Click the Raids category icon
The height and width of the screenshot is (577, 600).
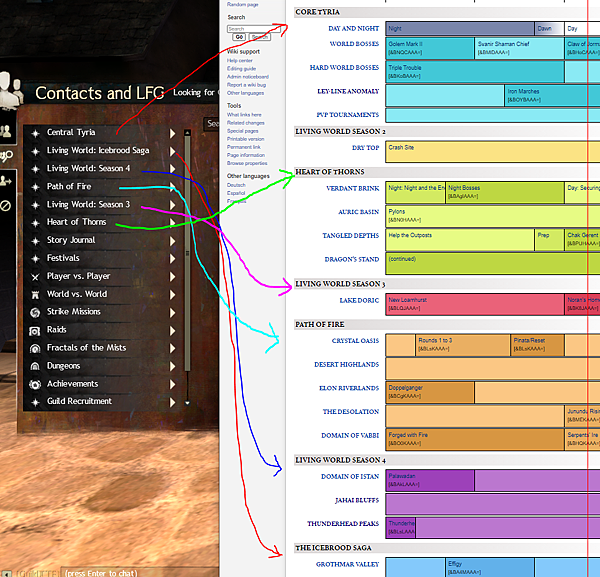[x=35, y=331]
